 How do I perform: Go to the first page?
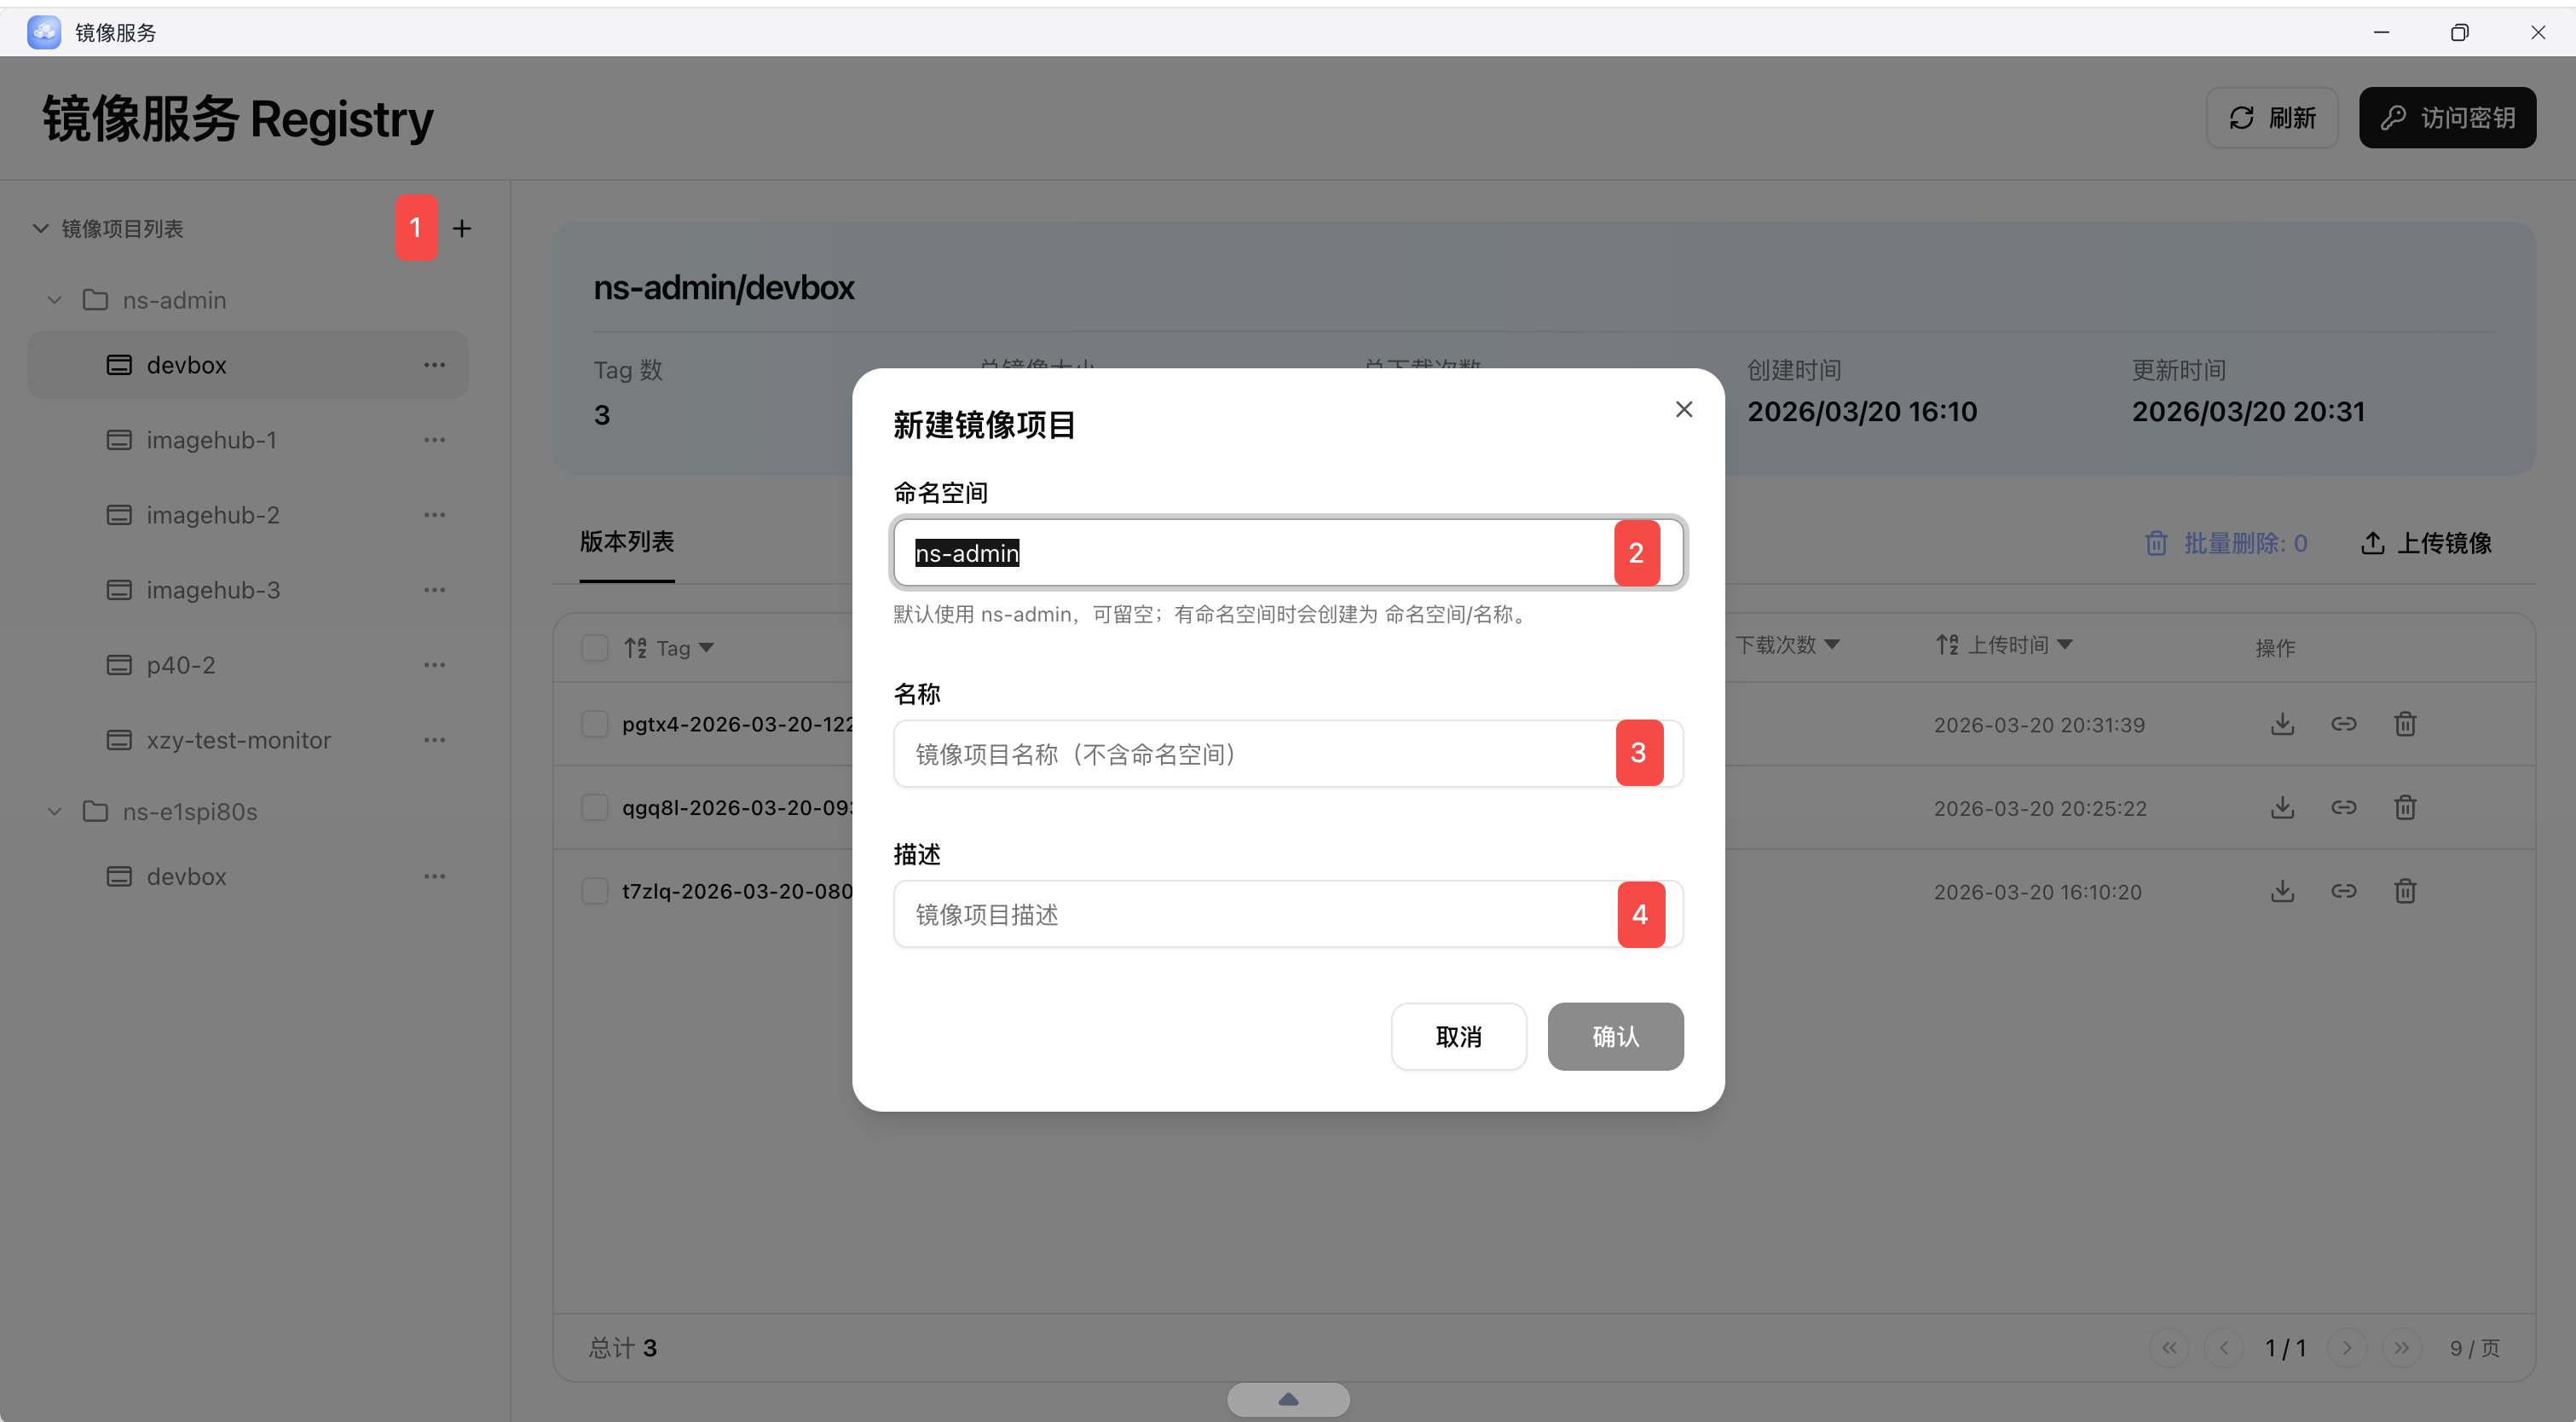click(2169, 1348)
